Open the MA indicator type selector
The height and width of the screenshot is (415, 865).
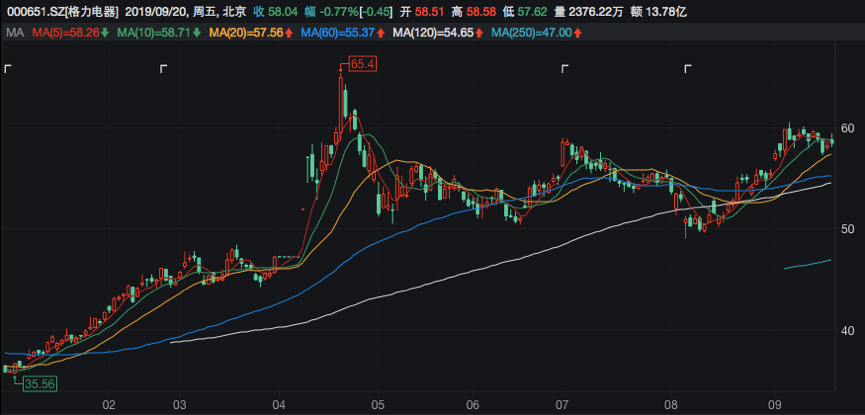pyautogui.click(x=14, y=33)
